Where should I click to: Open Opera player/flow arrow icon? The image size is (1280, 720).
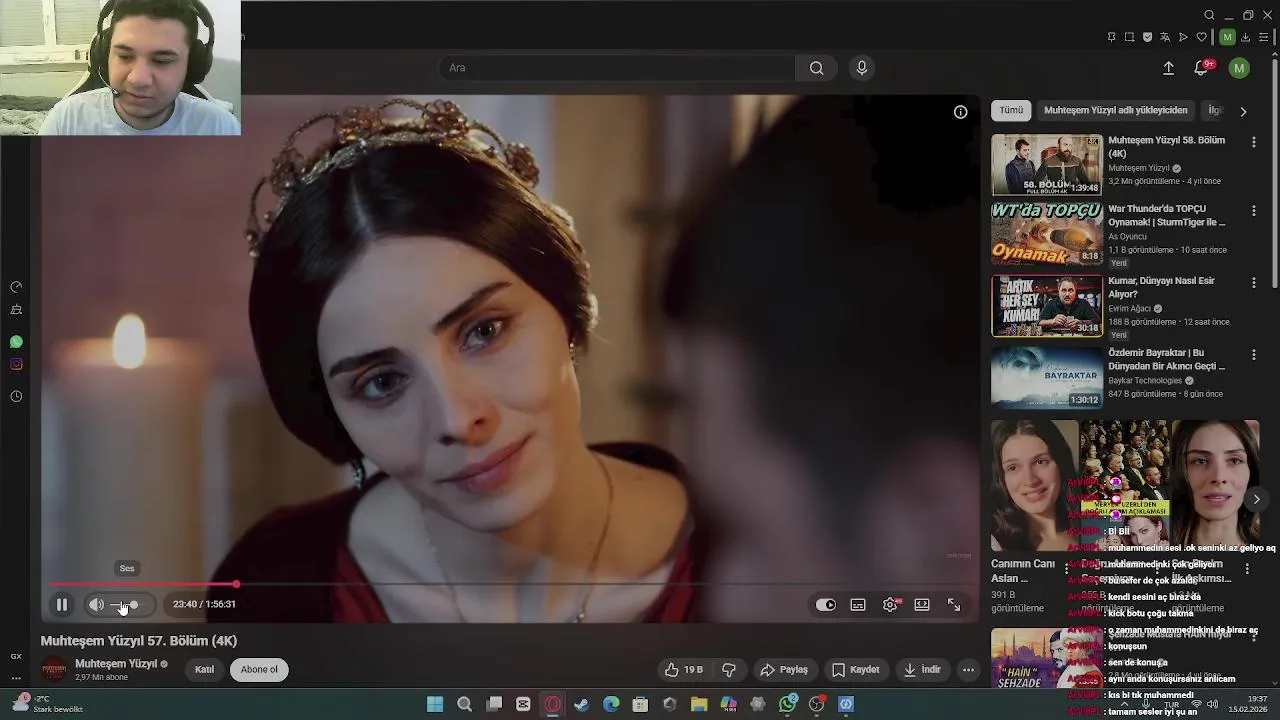pyautogui.click(x=1183, y=37)
